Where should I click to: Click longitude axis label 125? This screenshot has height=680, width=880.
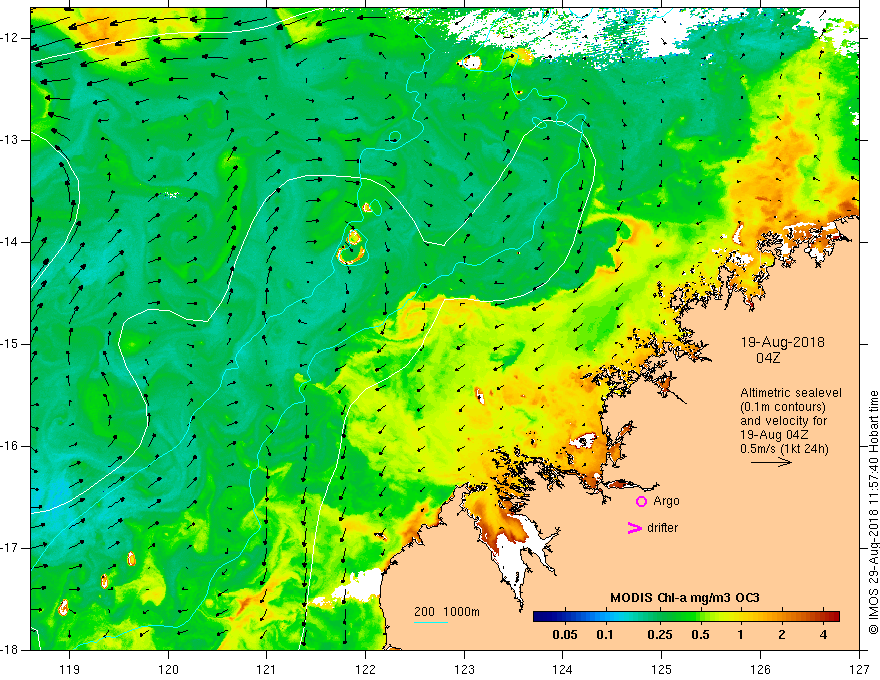[x=662, y=669]
